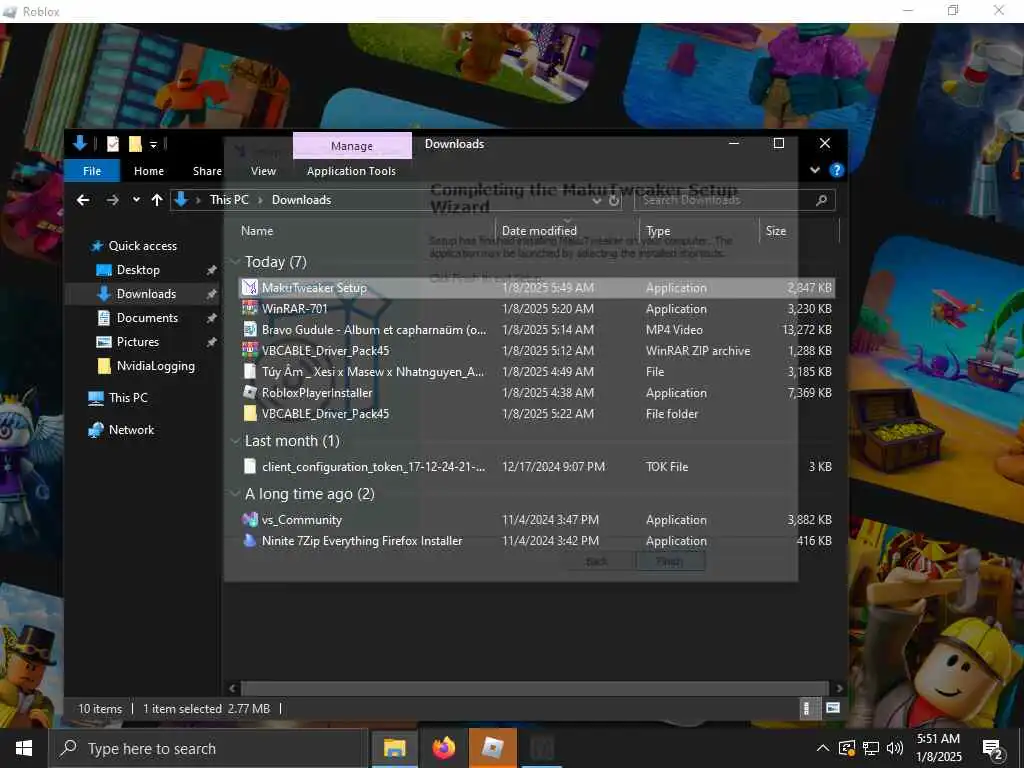1024x768 pixels.
Task: Open the Action Center notifications icon
Action: coord(993,749)
